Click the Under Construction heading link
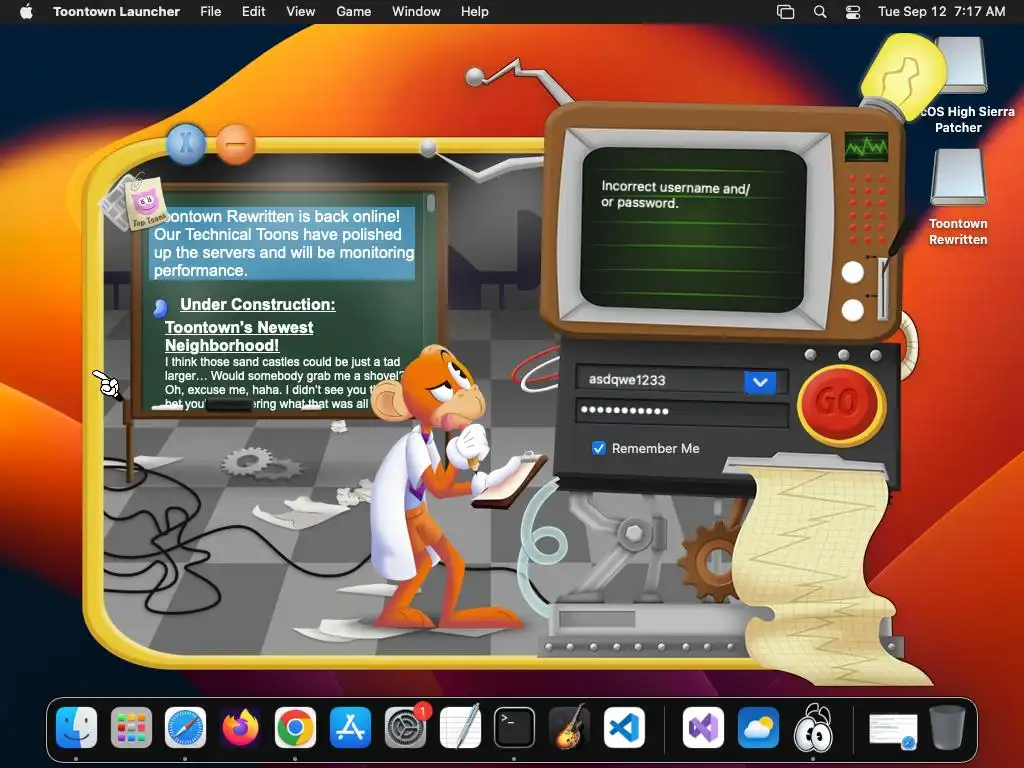The width and height of the screenshot is (1024, 768). coord(257,304)
